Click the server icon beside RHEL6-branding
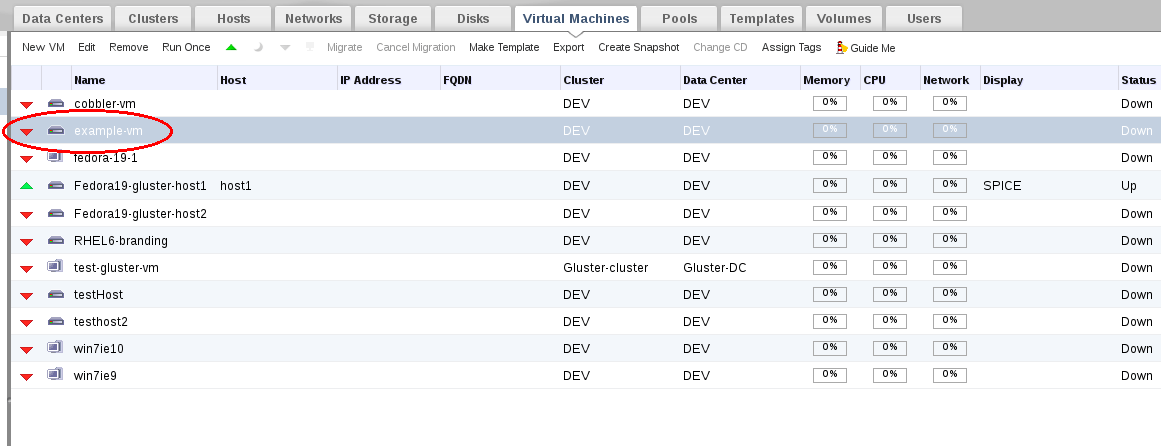The image size is (1161, 446). pyautogui.click(x=55, y=240)
